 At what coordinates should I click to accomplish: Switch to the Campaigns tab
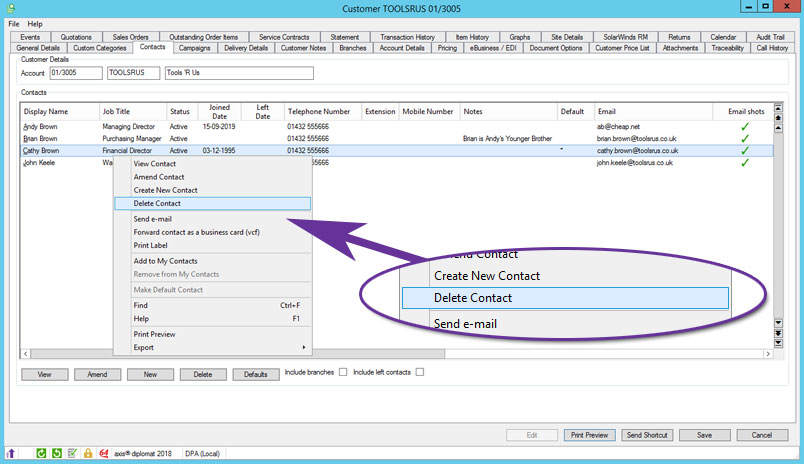(194, 48)
